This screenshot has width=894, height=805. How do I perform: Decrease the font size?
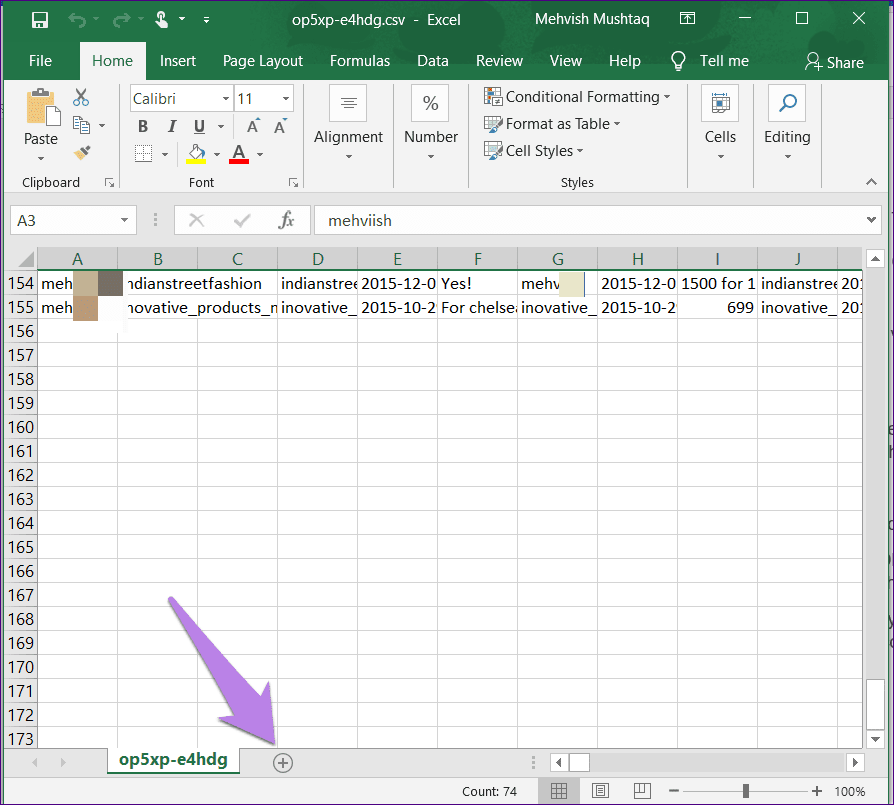tap(280, 127)
